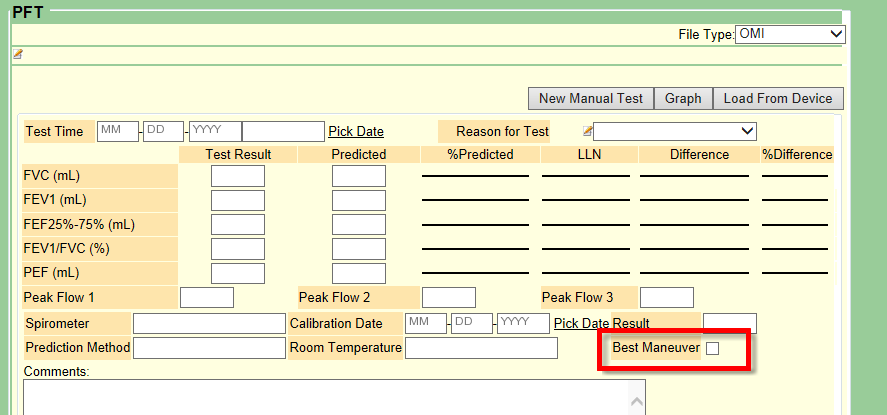The width and height of the screenshot is (887, 415).
Task: Focus the Prediction Method field
Action: point(209,348)
